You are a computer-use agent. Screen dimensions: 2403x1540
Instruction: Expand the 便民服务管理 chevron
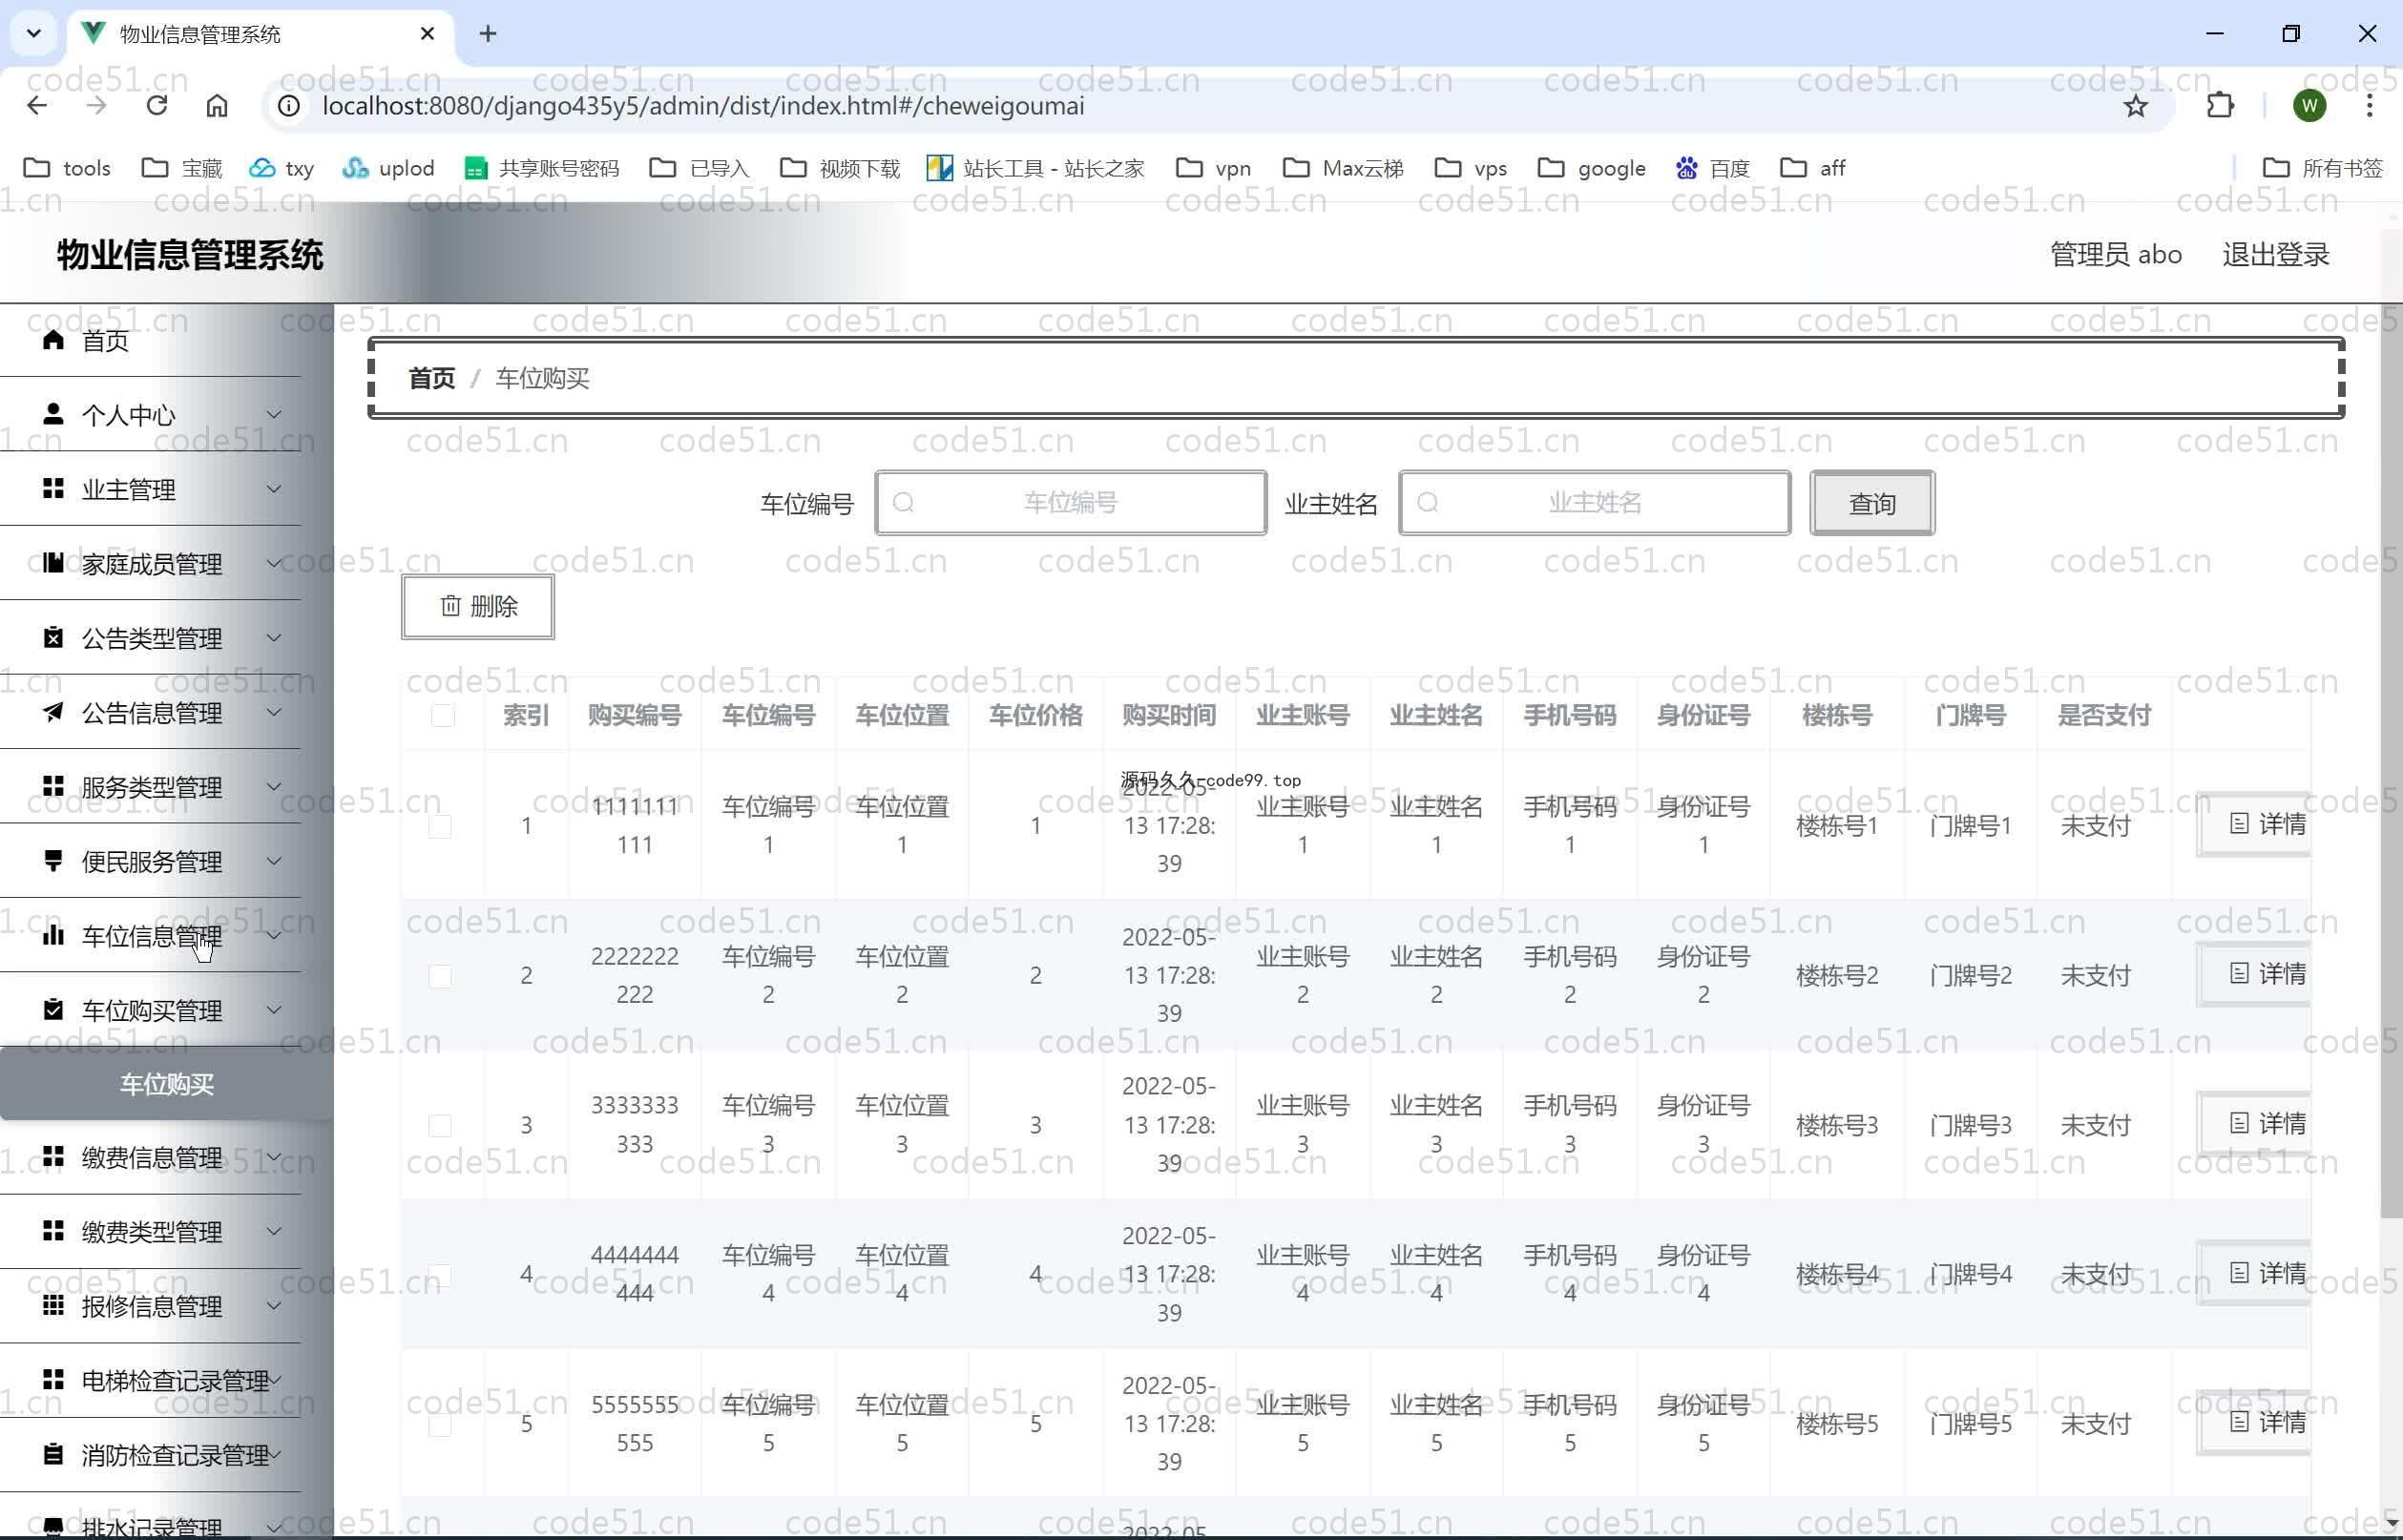pyautogui.click(x=274, y=860)
